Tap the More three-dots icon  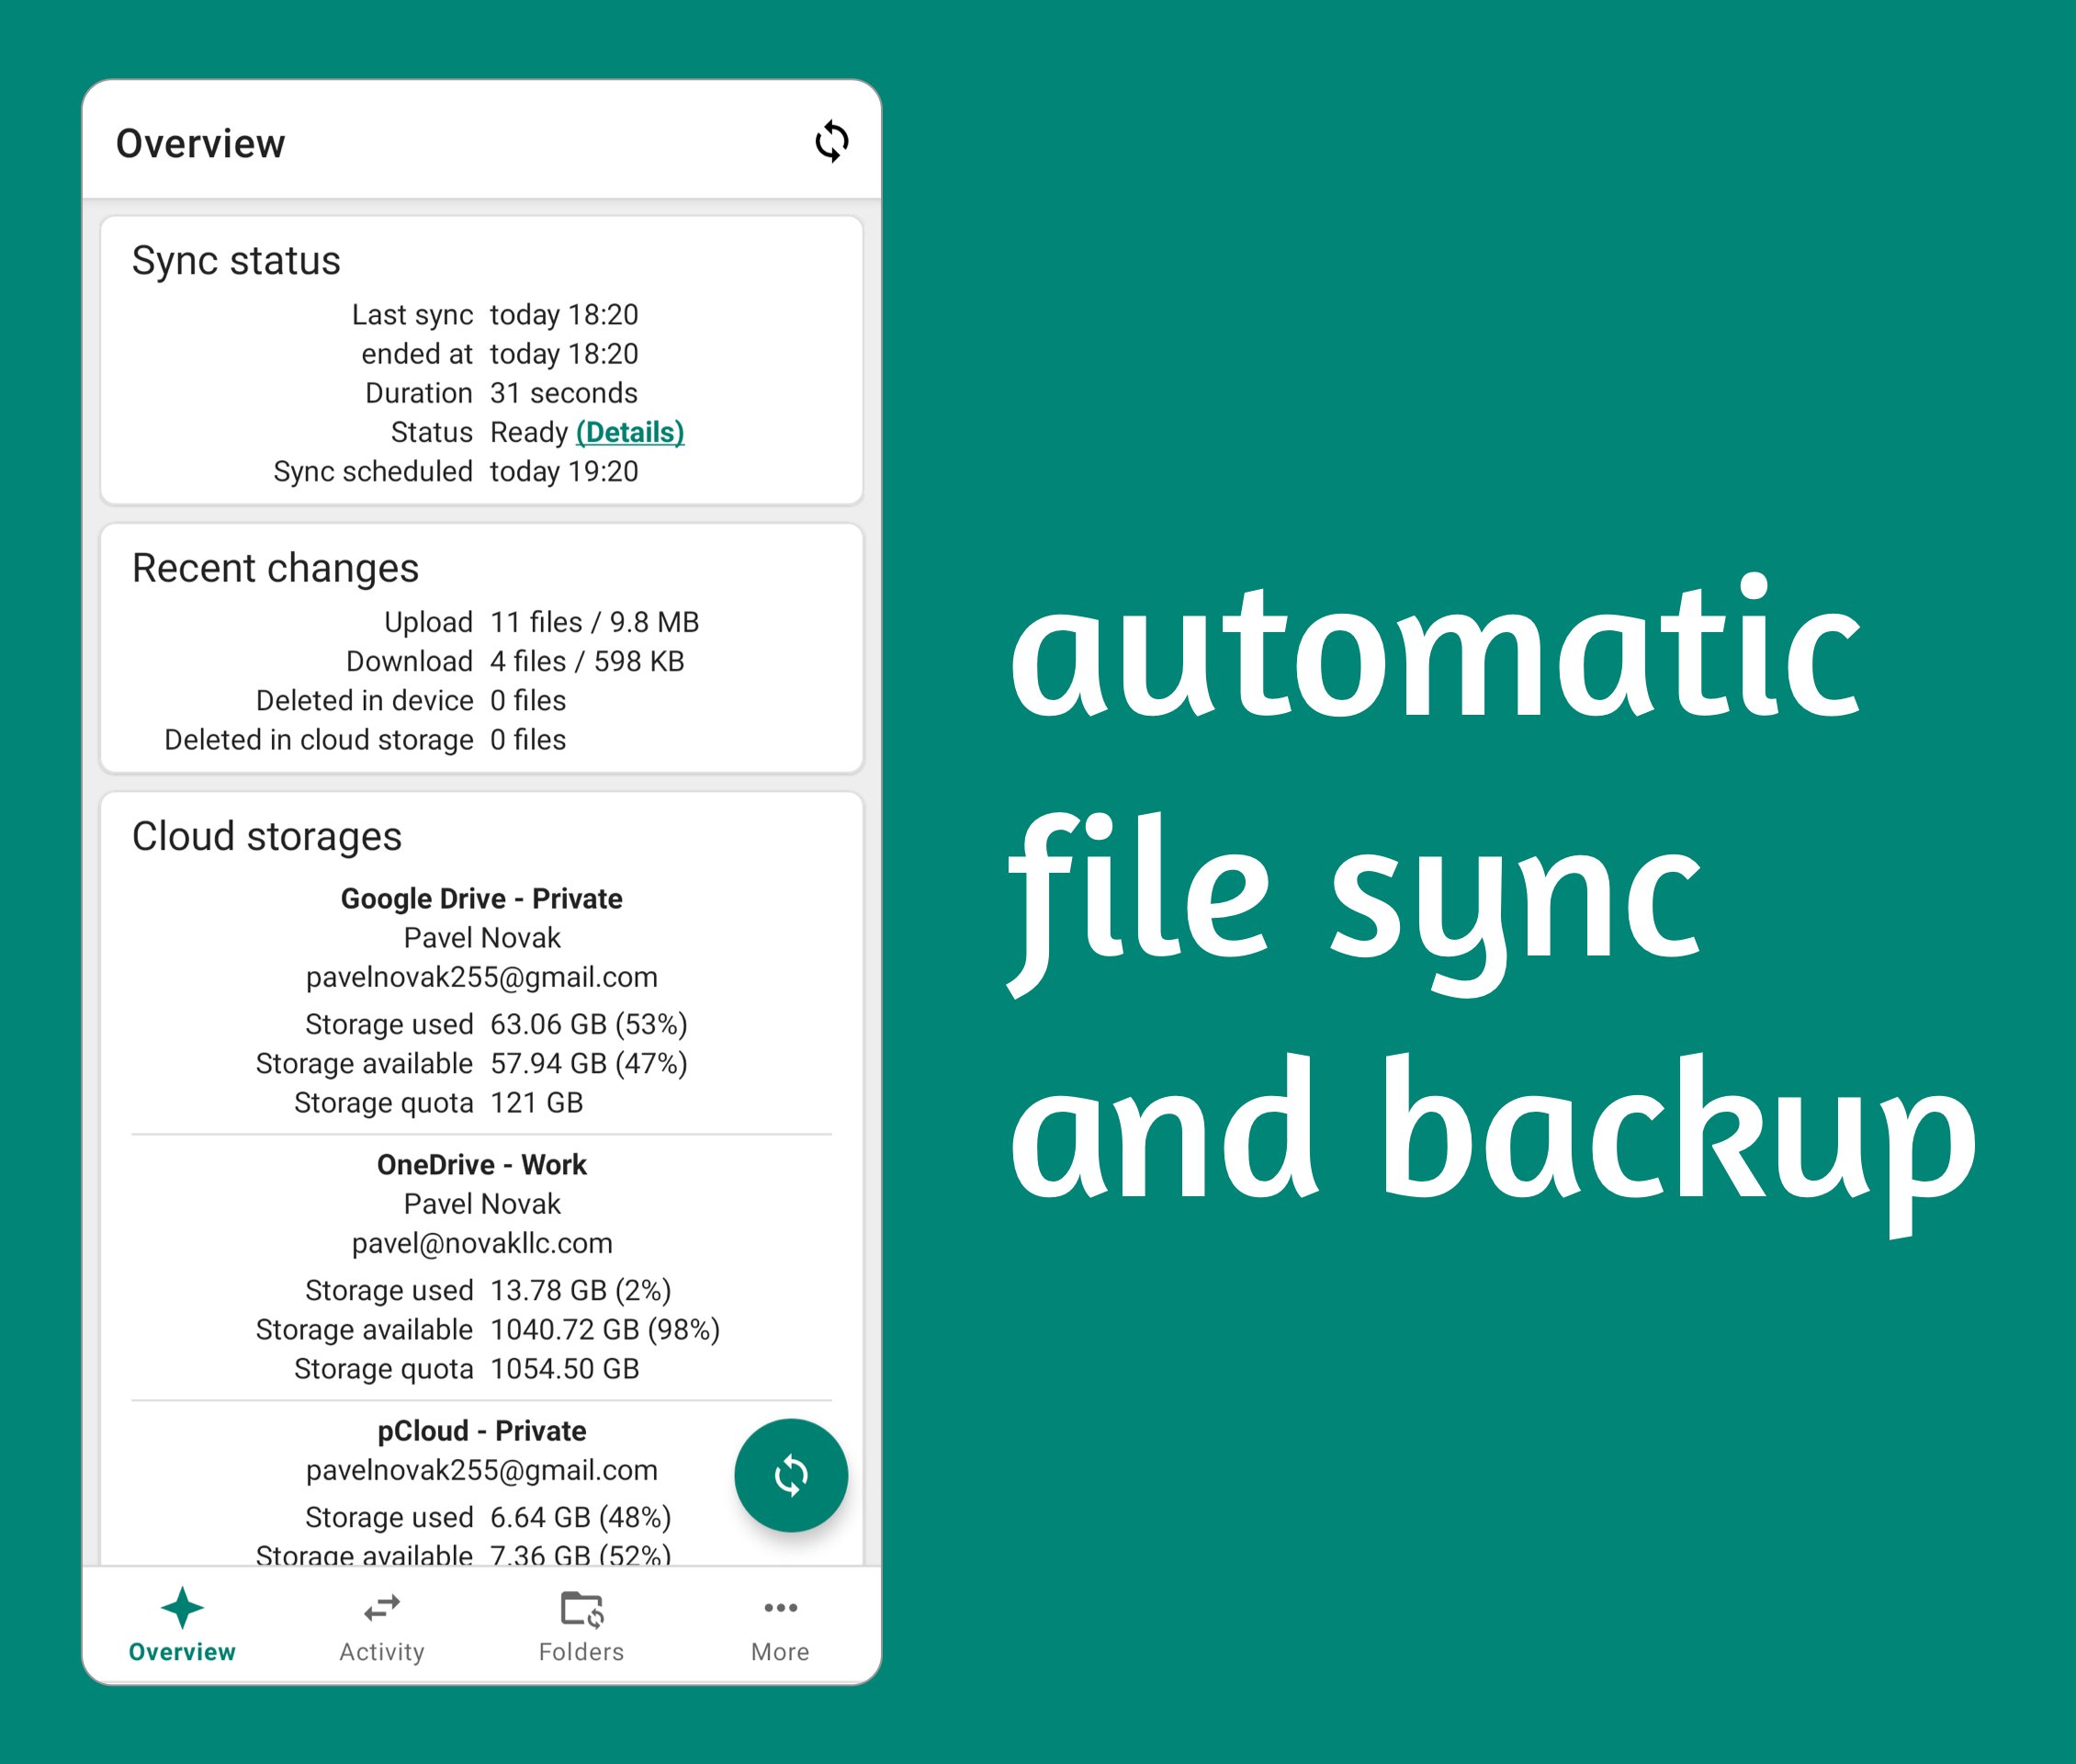coord(780,1608)
